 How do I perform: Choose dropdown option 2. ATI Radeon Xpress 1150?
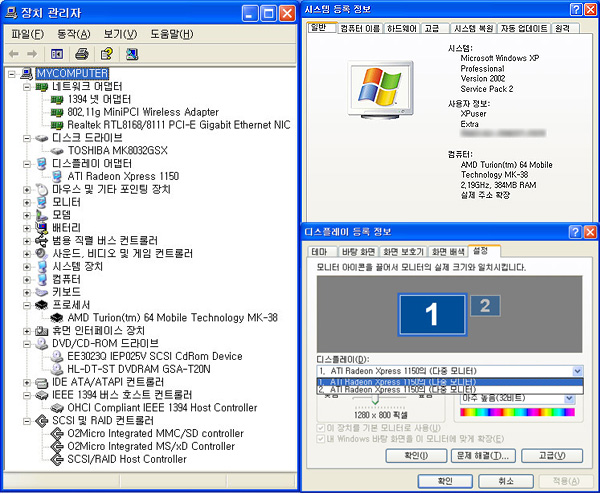point(450,390)
